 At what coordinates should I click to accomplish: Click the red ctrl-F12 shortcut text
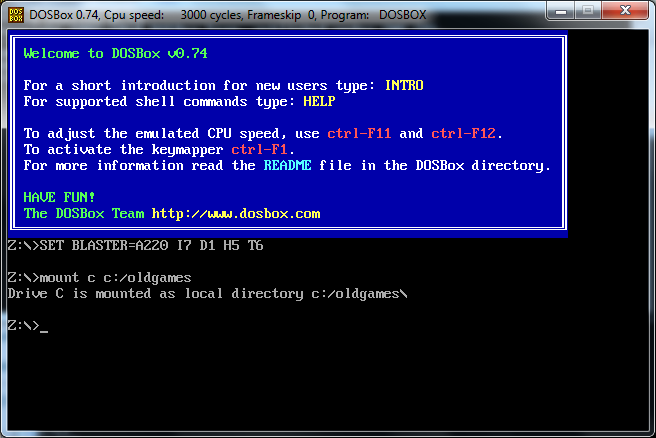pos(463,133)
